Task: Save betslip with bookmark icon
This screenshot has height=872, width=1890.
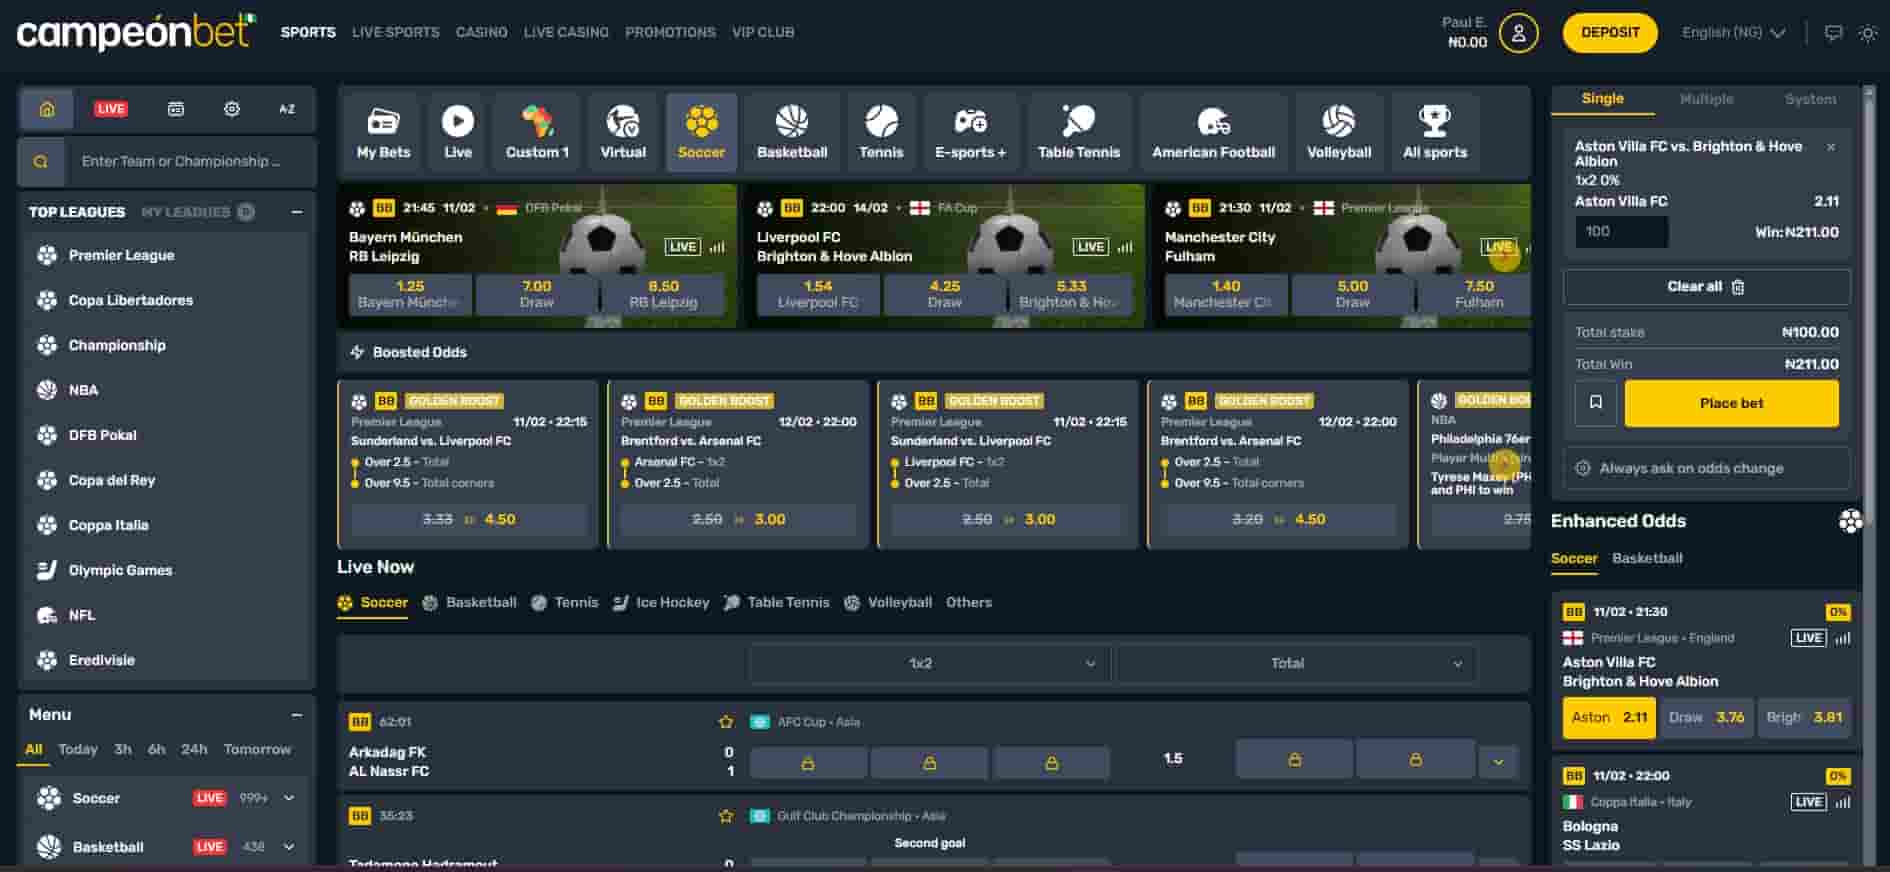Action: (x=1596, y=403)
